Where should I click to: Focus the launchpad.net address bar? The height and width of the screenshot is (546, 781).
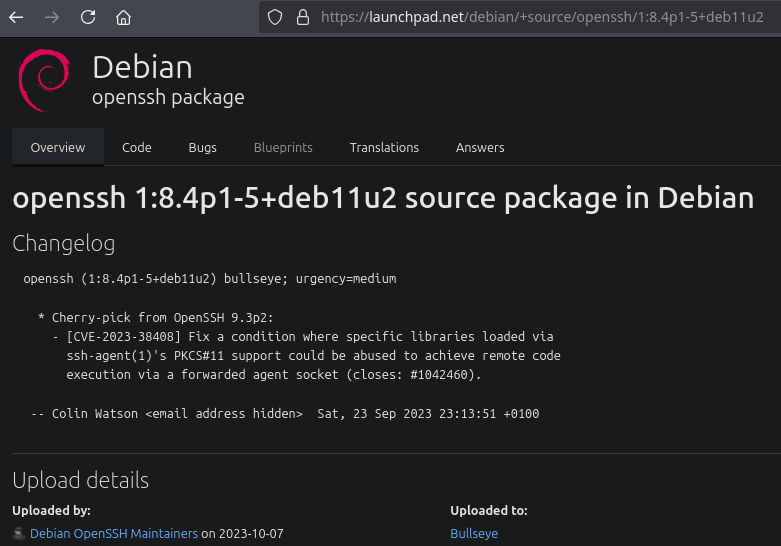[x=540, y=17]
